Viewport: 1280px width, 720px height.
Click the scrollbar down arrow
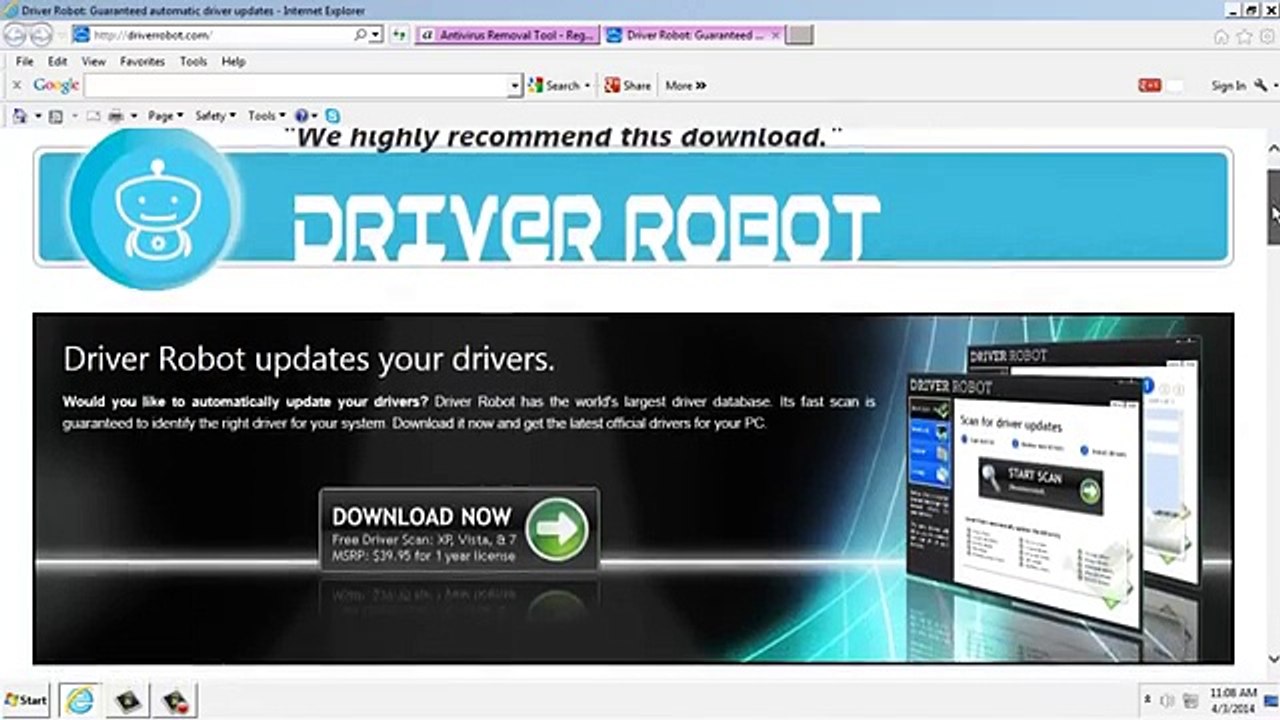(1274, 659)
